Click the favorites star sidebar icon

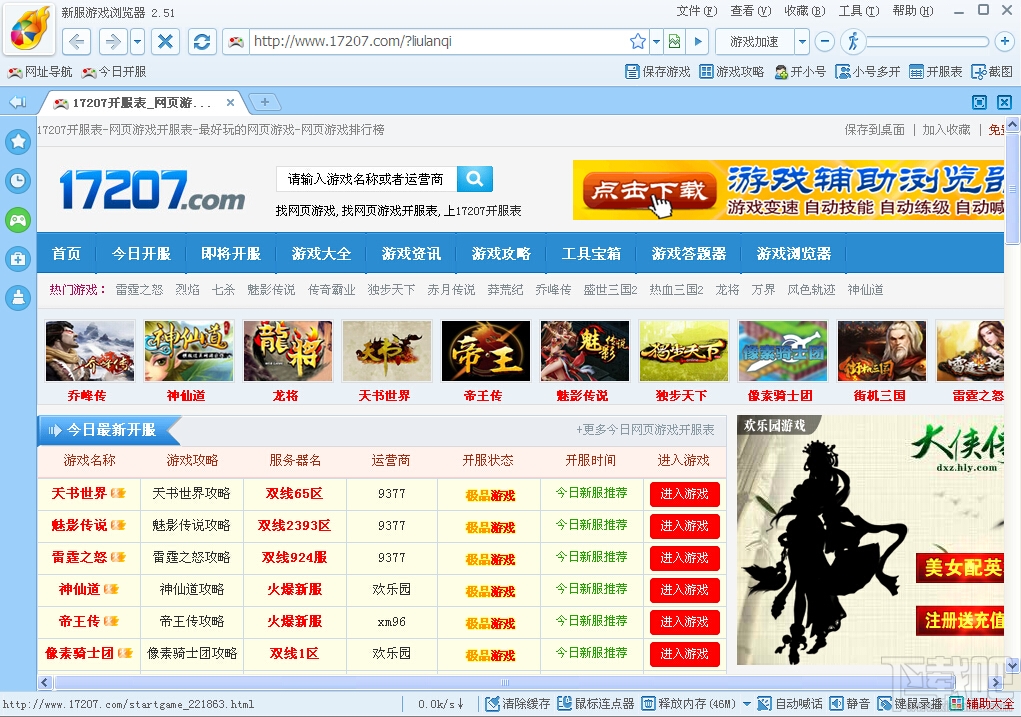click(x=18, y=141)
